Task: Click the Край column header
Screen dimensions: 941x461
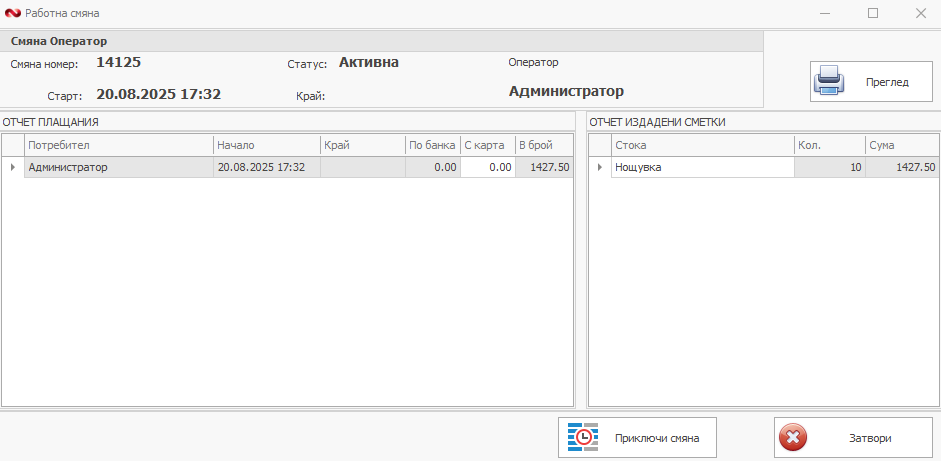Action: (362, 145)
